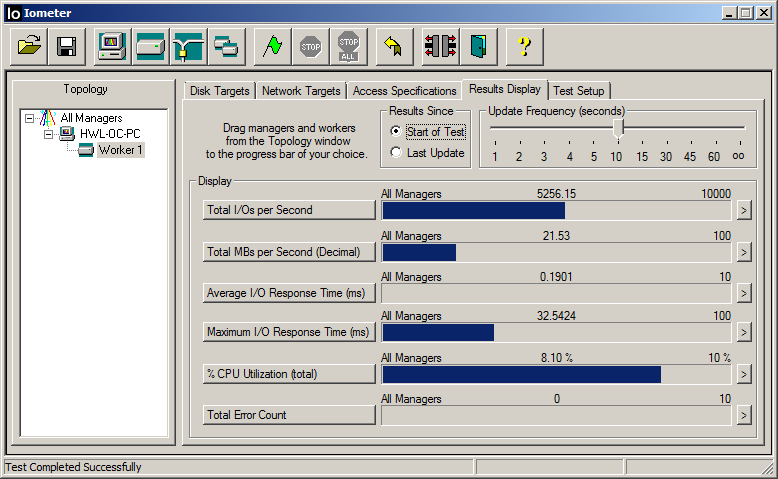The height and width of the screenshot is (479, 778).
Task: Select All Managers in the Topology tree
Action: click(x=91, y=118)
